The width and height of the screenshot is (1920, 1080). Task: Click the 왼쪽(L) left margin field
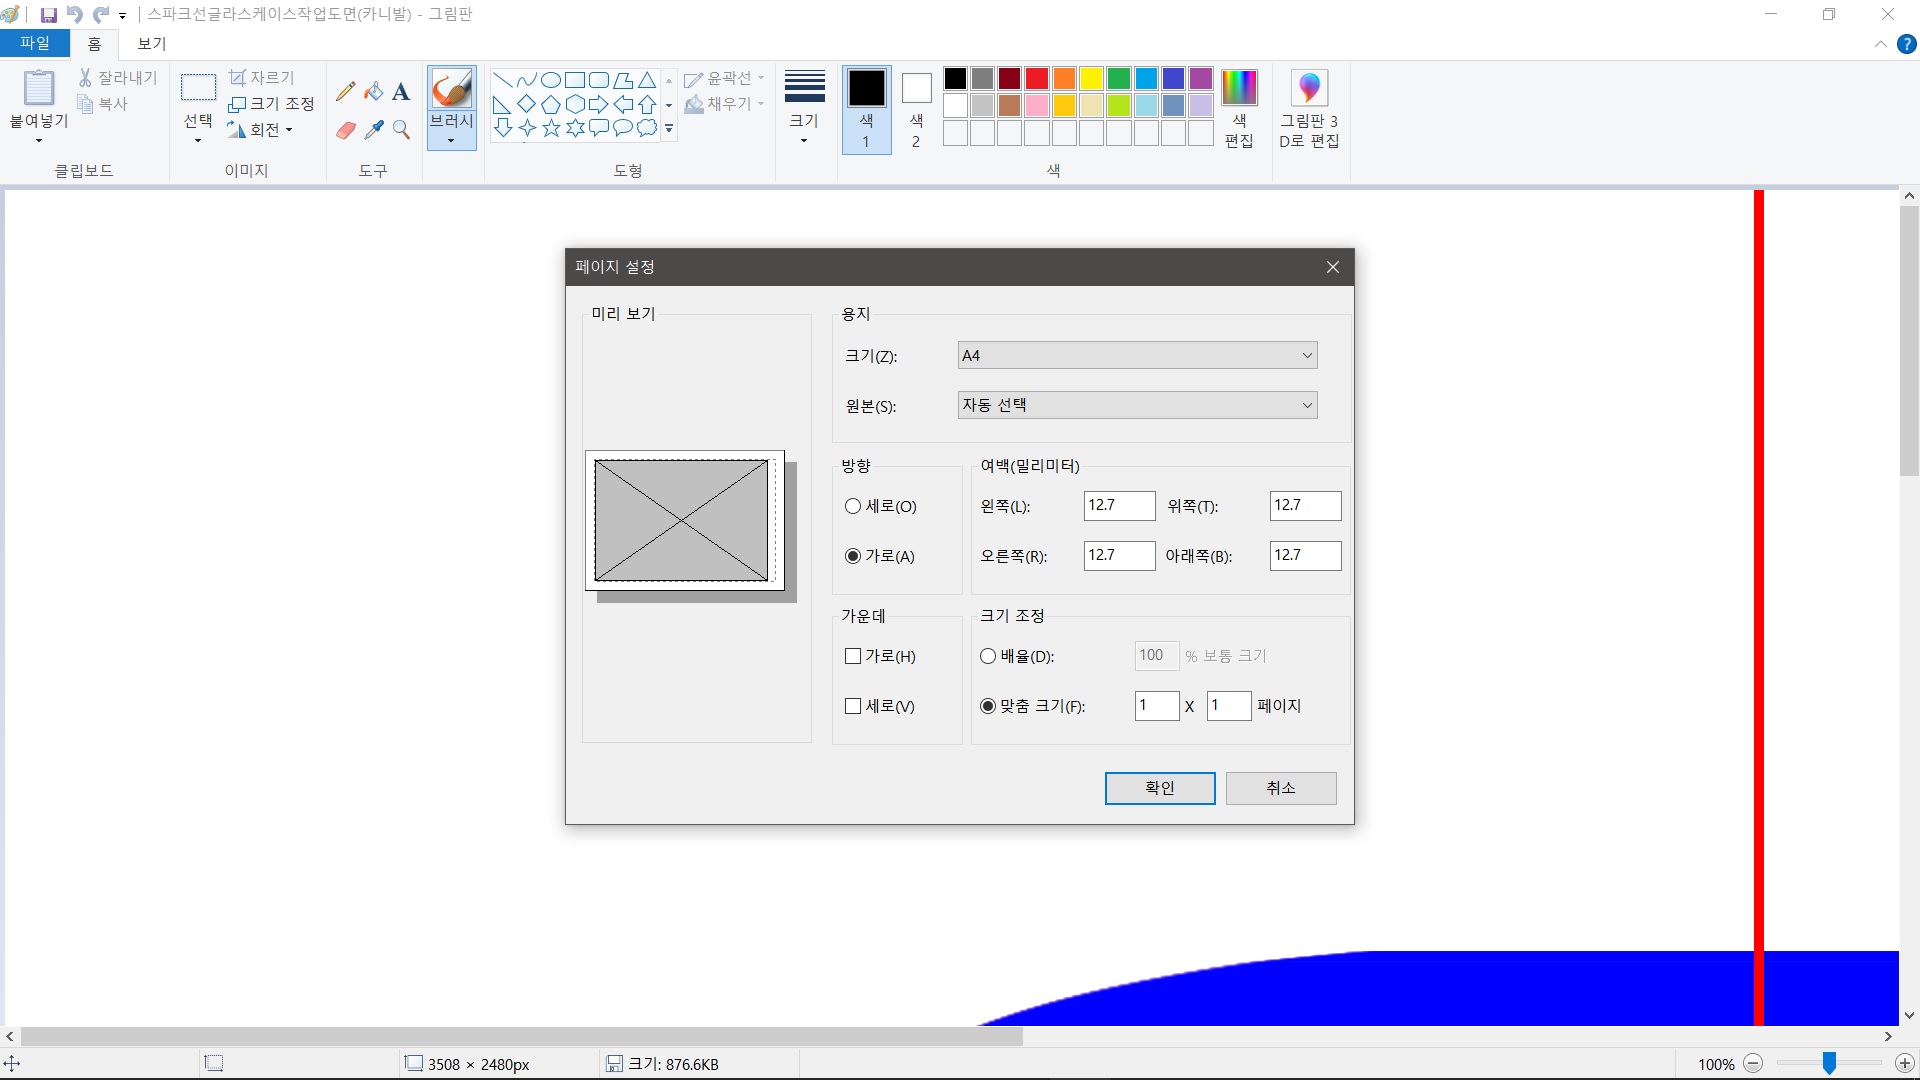tap(1118, 505)
